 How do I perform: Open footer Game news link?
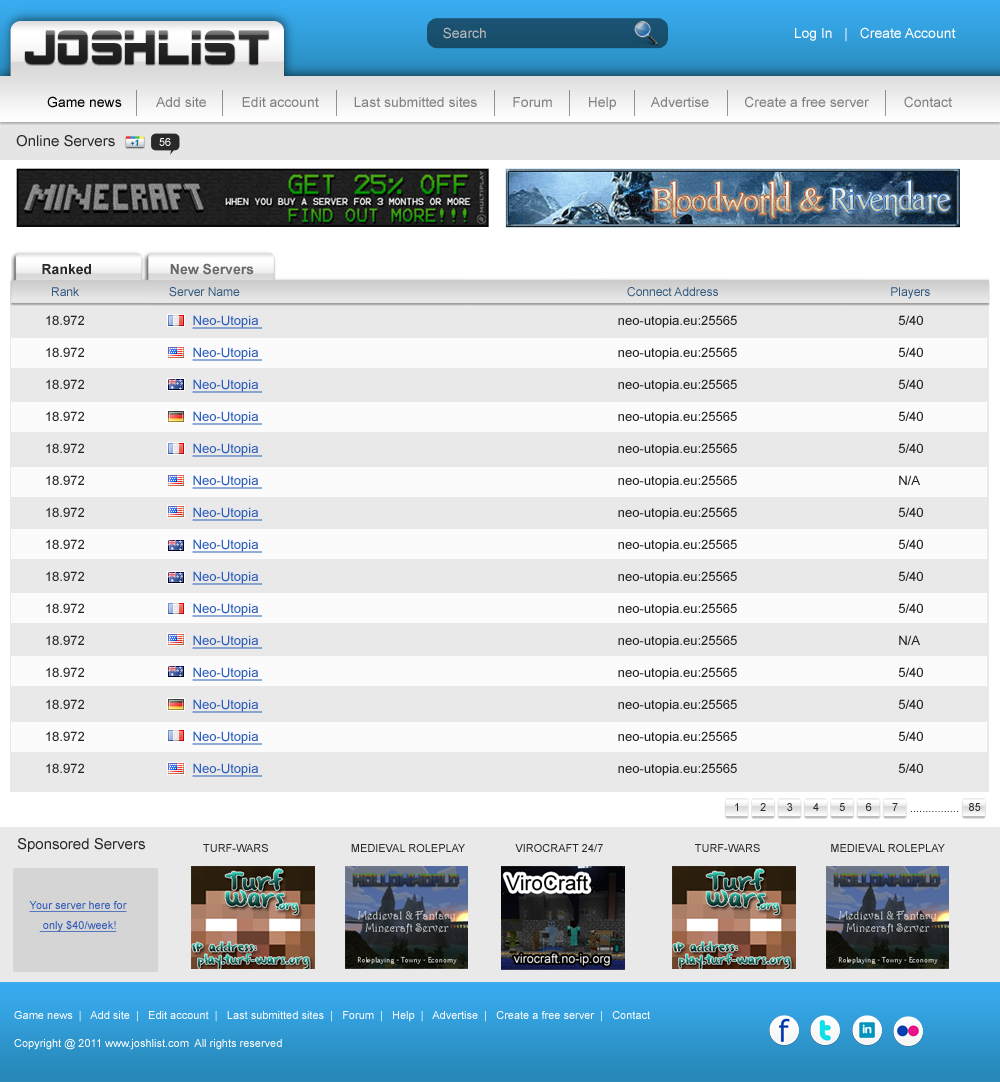click(x=43, y=1015)
